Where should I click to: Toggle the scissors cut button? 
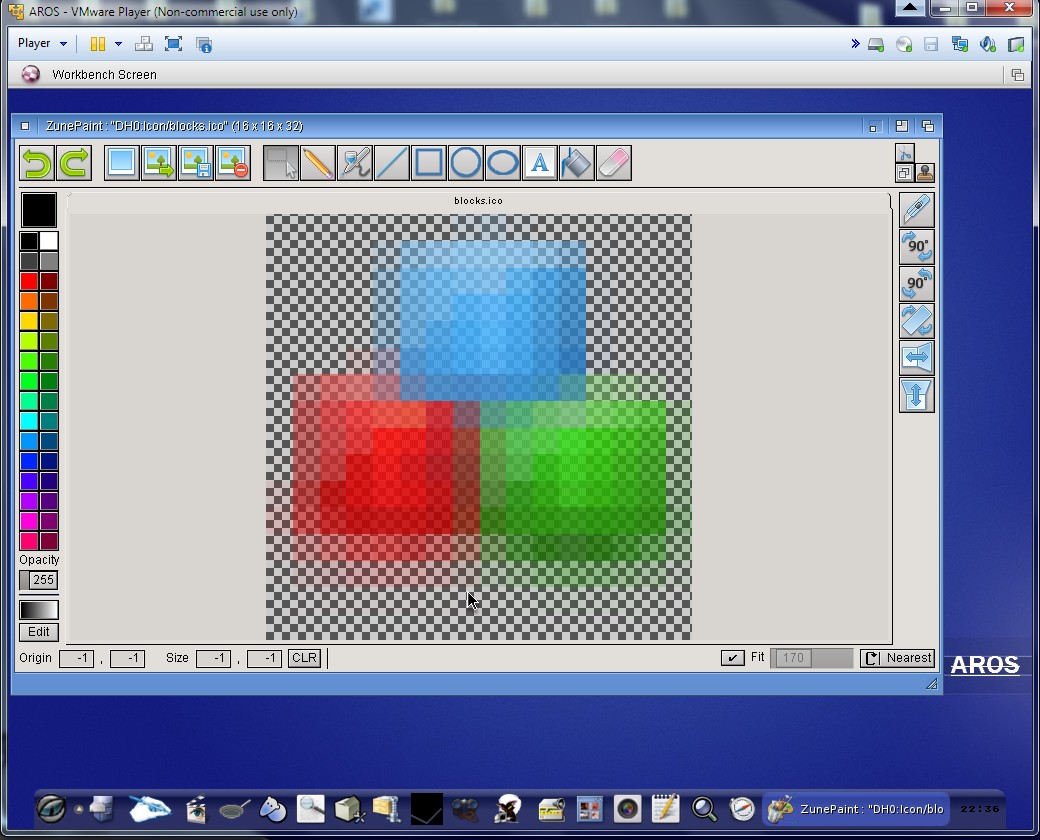click(x=904, y=153)
